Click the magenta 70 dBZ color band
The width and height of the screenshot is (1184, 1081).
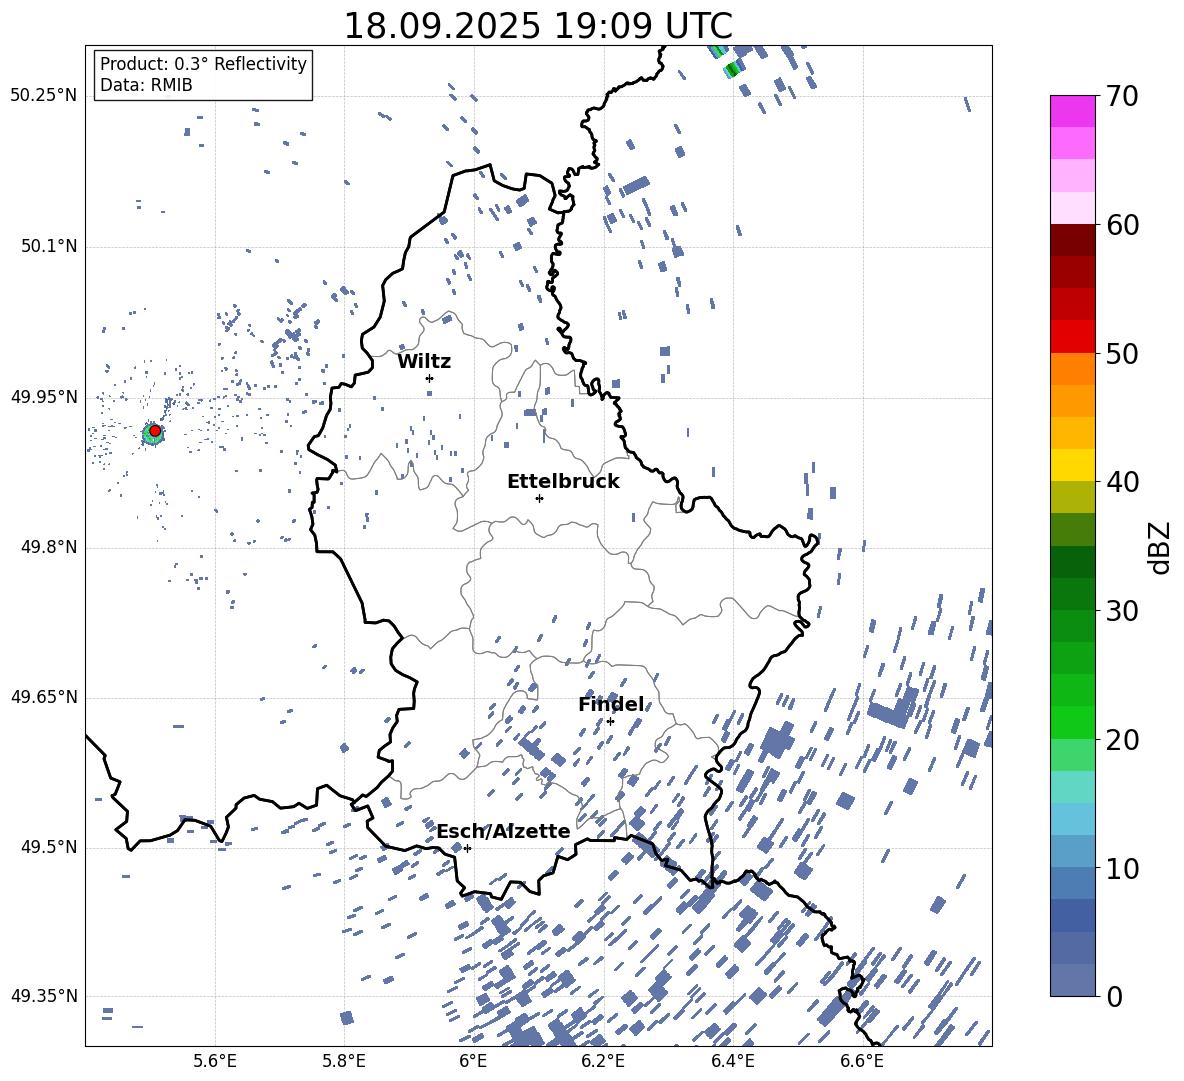tap(1072, 111)
